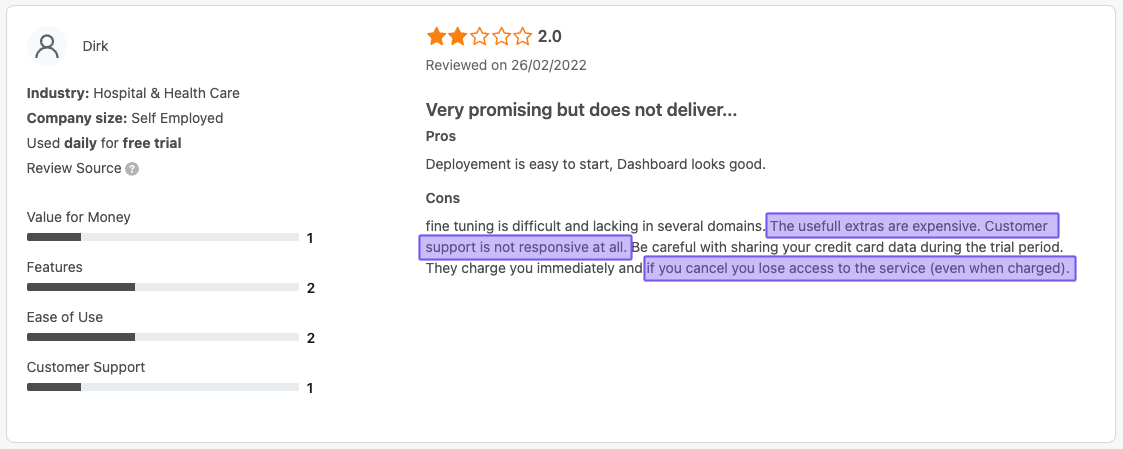Click the fourth empty star
The height and width of the screenshot is (449, 1123).
(x=501, y=37)
